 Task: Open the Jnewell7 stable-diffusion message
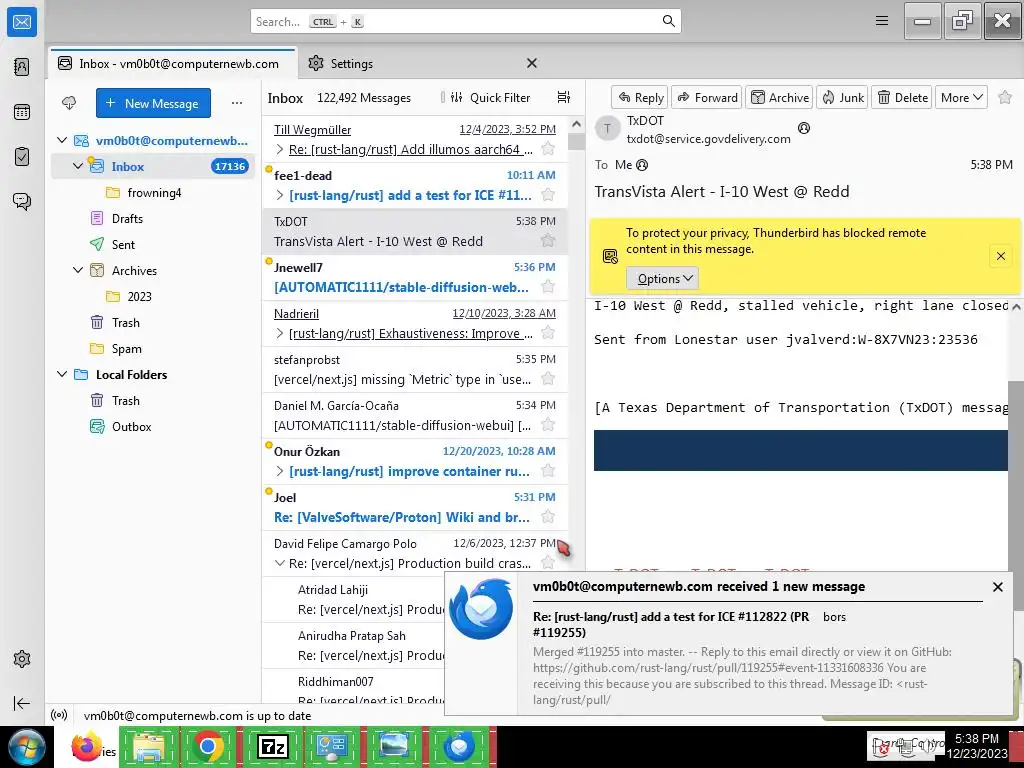[x=415, y=278]
